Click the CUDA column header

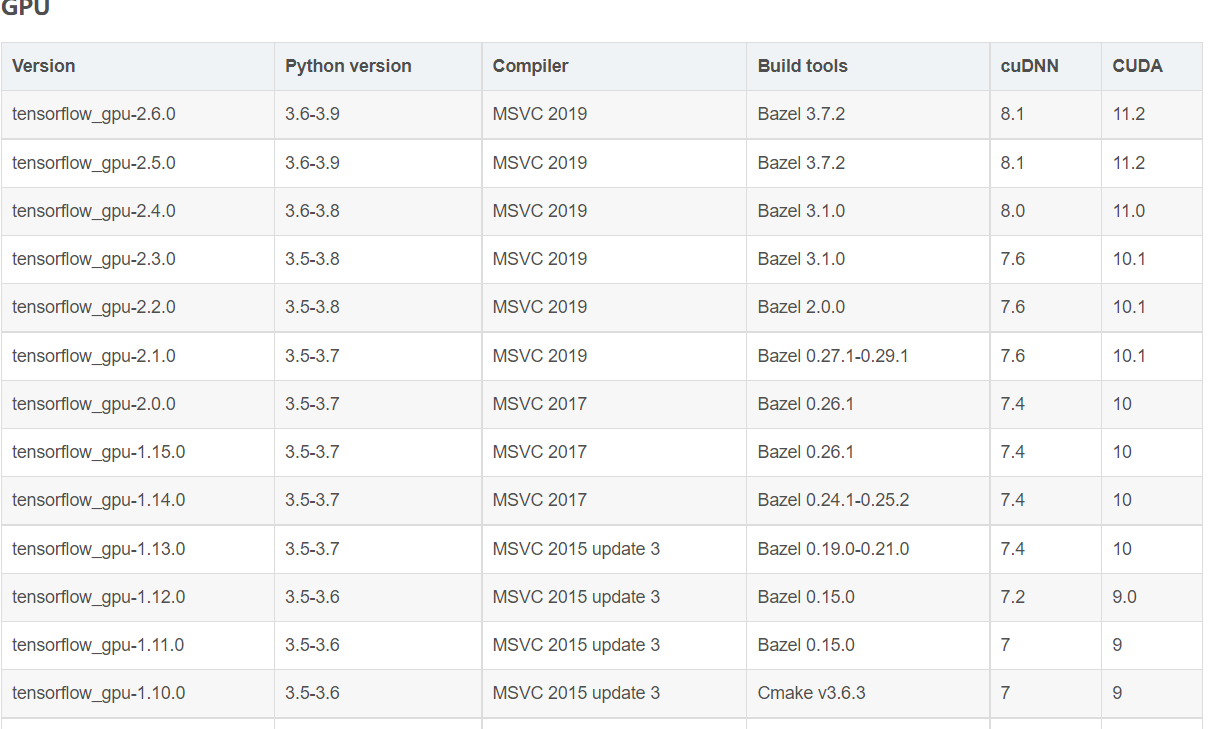(1152, 66)
